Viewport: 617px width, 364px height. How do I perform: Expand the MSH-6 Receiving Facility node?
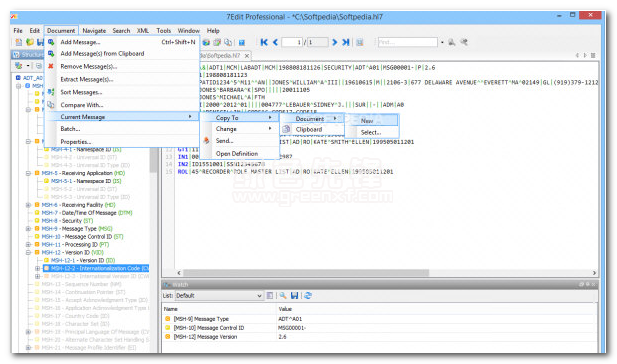click(x=28, y=205)
